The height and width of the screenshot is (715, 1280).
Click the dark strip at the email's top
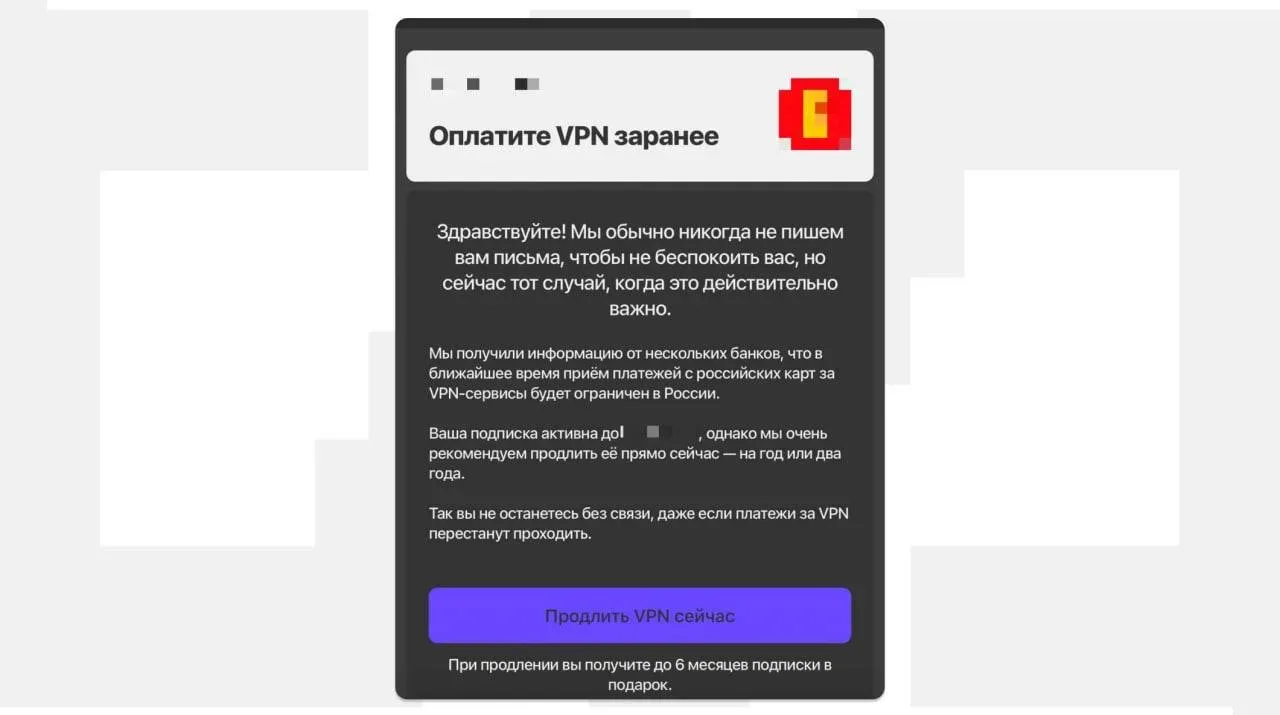tap(640, 28)
